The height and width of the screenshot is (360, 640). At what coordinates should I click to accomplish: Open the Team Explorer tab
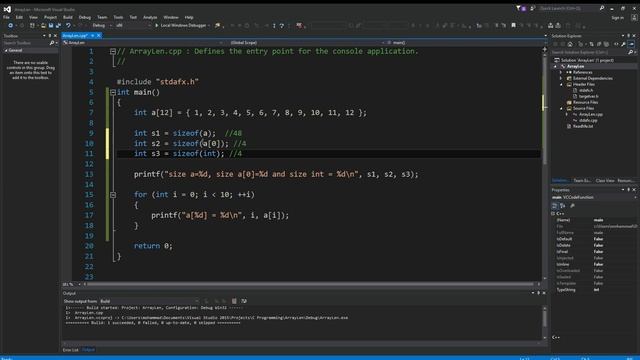click(582, 180)
